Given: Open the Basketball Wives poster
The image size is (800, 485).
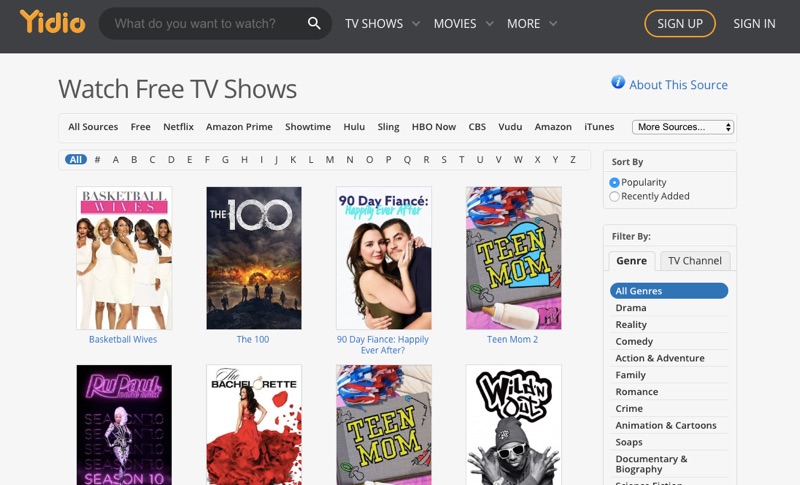Looking at the screenshot, I should (x=124, y=258).
